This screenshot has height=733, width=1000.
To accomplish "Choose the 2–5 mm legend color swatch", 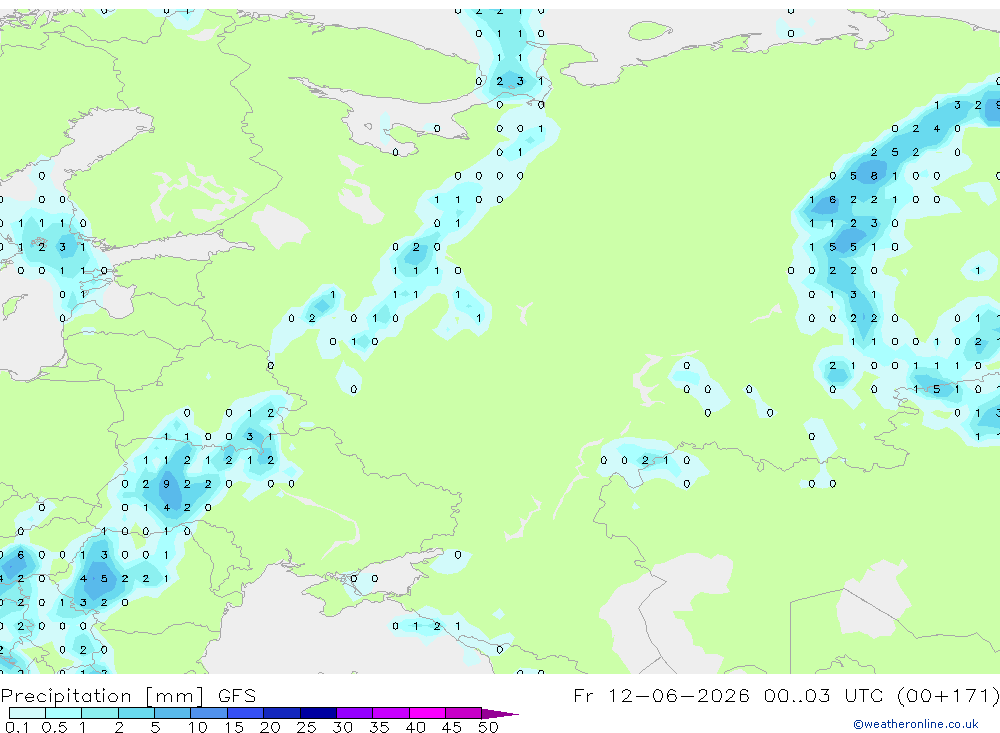I will [136, 713].
